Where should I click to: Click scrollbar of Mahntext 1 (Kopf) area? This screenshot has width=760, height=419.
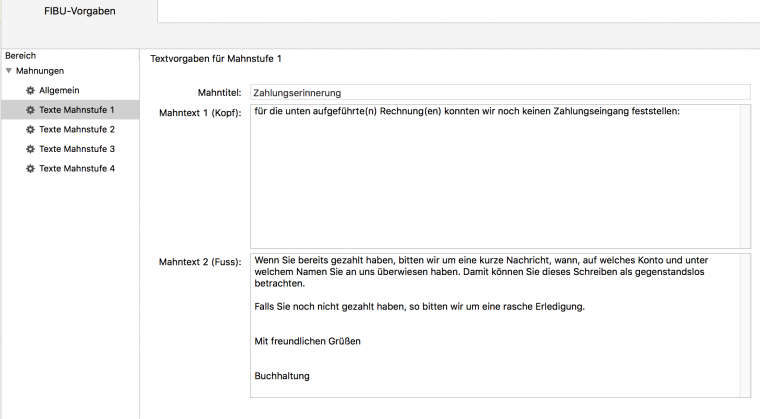tap(745, 177)
